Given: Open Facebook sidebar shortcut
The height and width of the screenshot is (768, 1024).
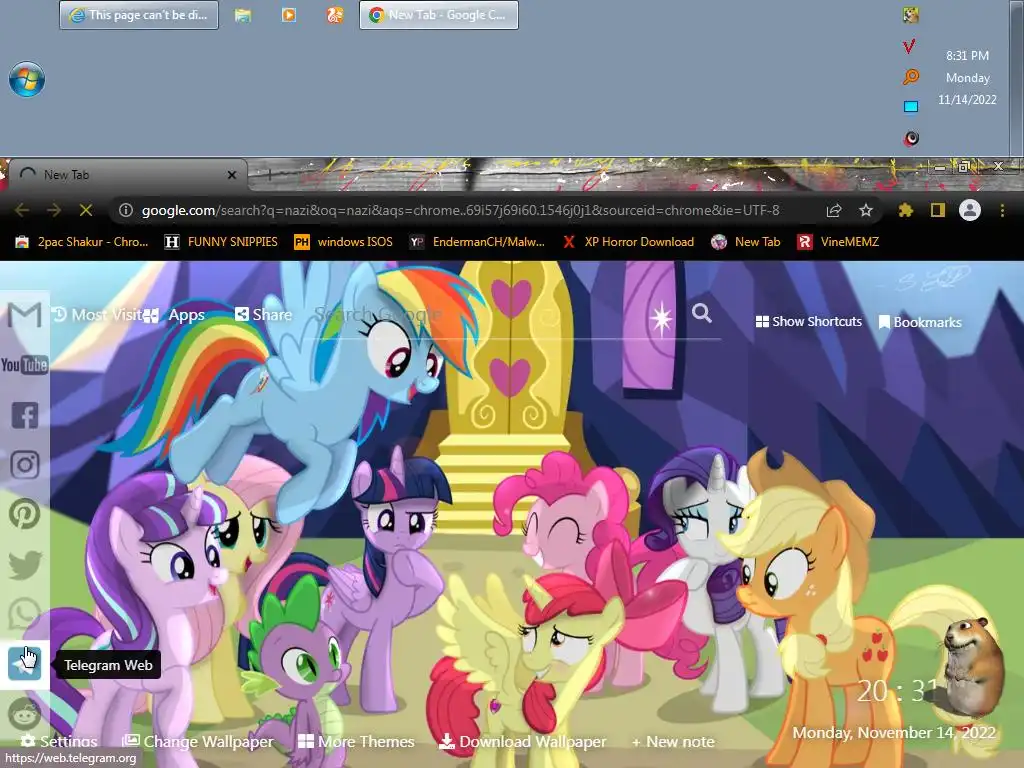Looking at the screenshot, I should (25, 415).
